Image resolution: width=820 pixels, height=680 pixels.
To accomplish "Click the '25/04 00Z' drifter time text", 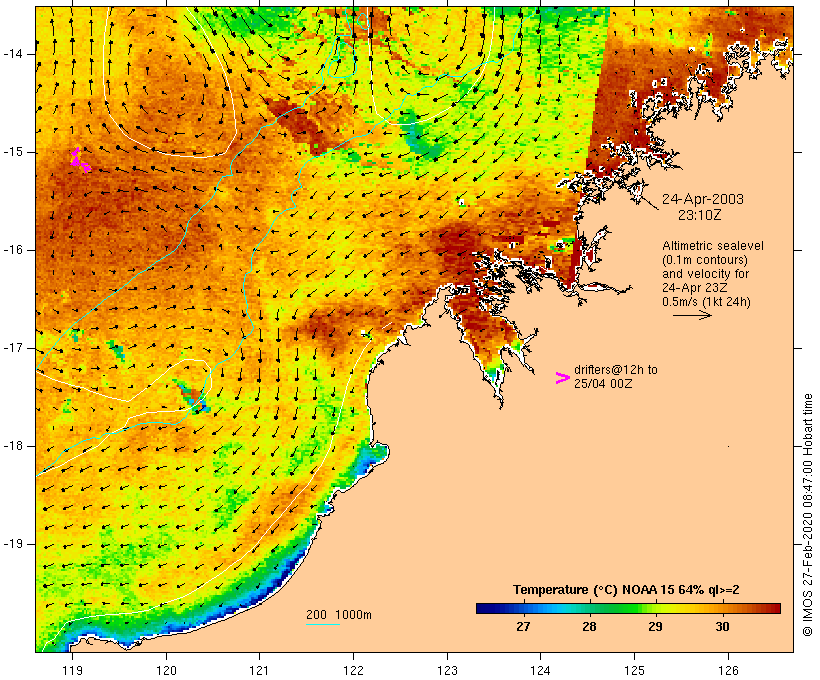I will point(603,383).
